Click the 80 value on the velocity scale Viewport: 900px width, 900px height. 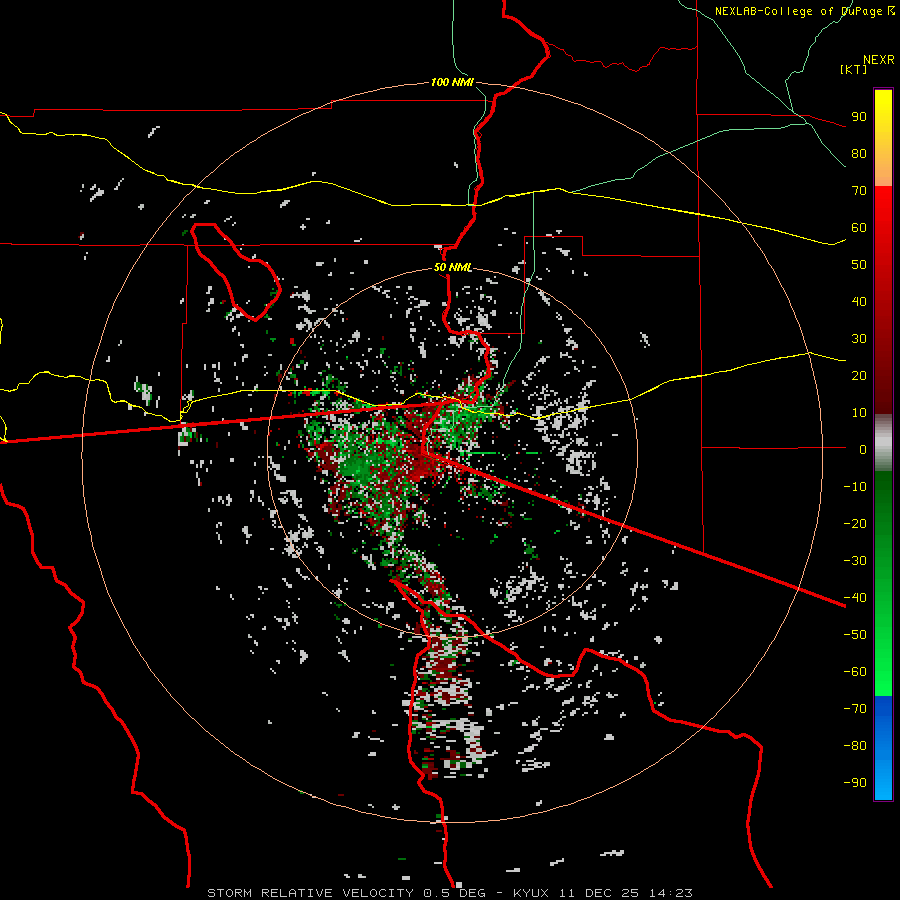pyautogui.click(x=859, y=153)
